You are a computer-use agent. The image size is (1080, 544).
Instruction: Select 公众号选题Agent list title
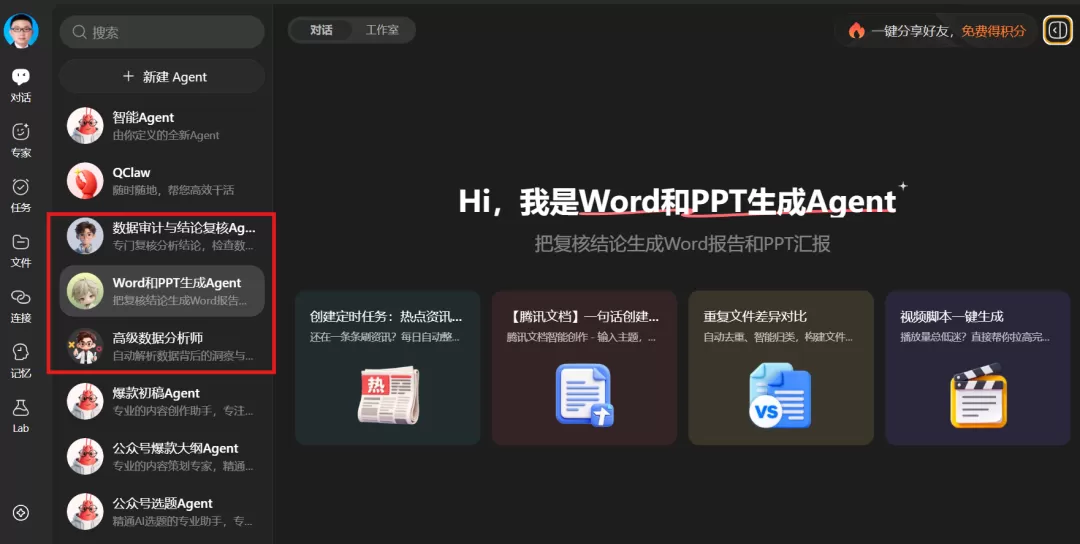[163, 503]
